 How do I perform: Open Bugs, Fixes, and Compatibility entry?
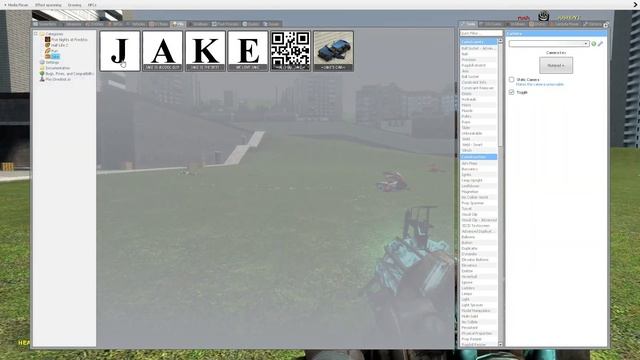tap(66, 74)
